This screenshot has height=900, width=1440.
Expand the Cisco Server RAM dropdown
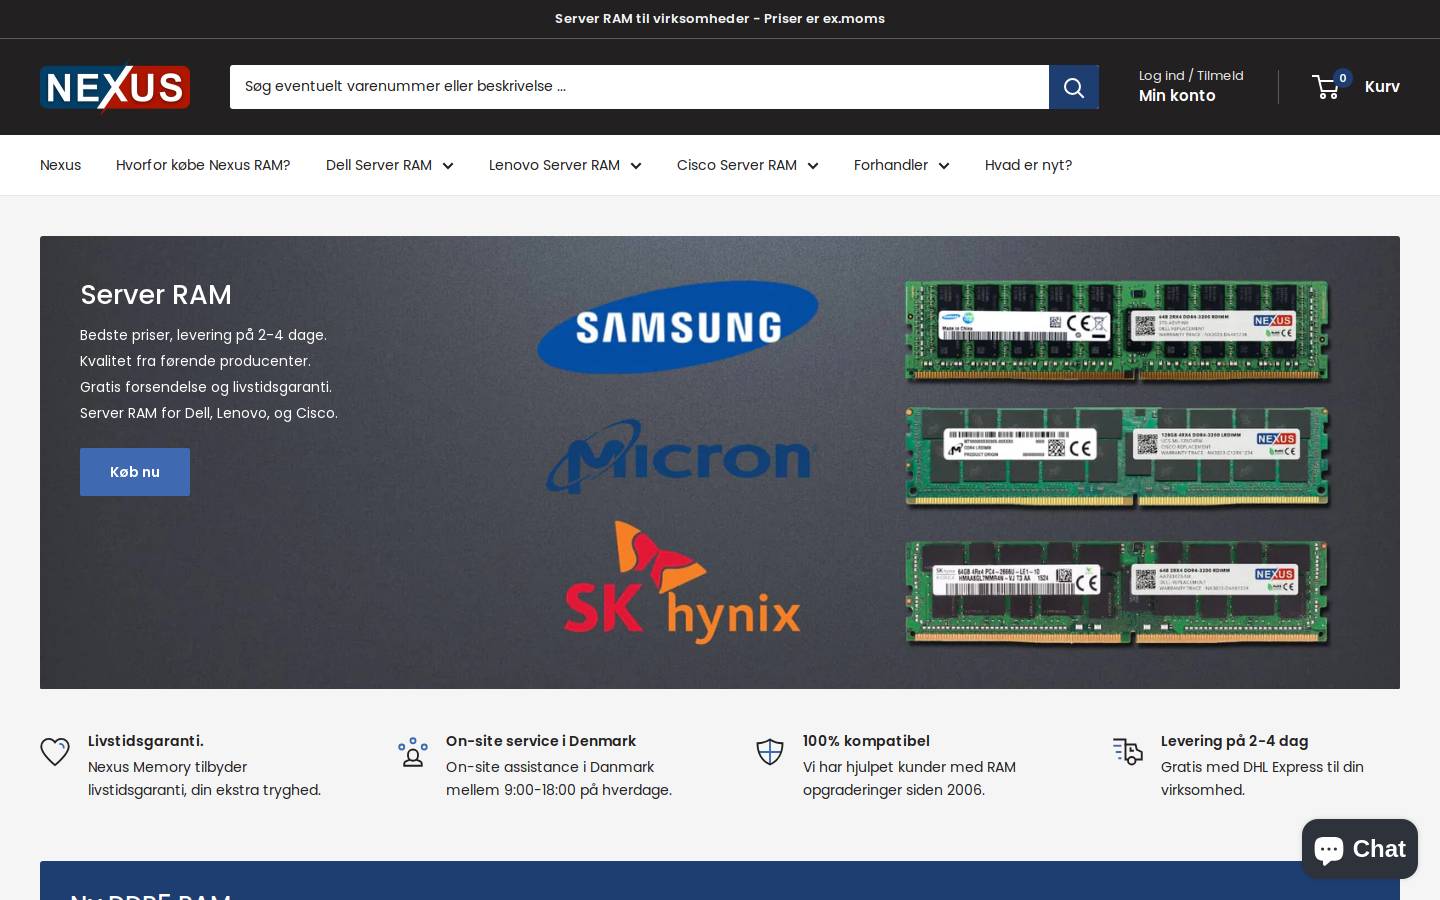point(748,165)
